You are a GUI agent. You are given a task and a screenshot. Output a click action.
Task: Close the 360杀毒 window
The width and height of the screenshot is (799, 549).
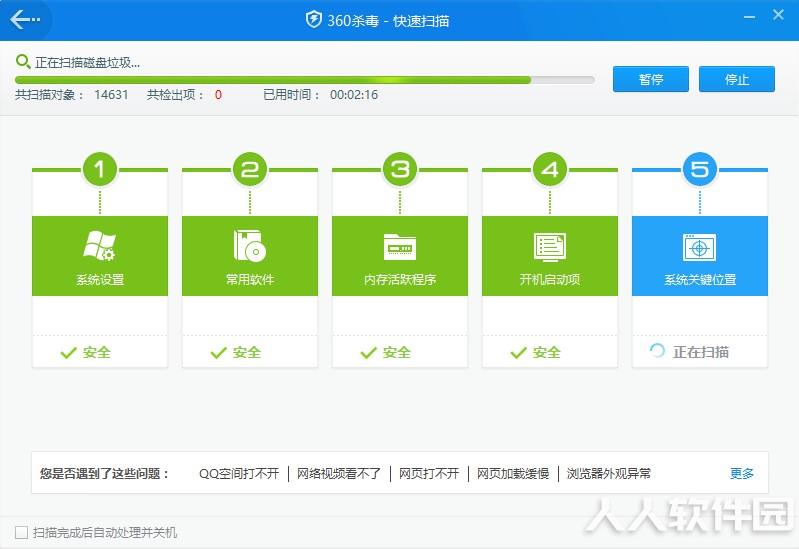click(x=778, y=15)
